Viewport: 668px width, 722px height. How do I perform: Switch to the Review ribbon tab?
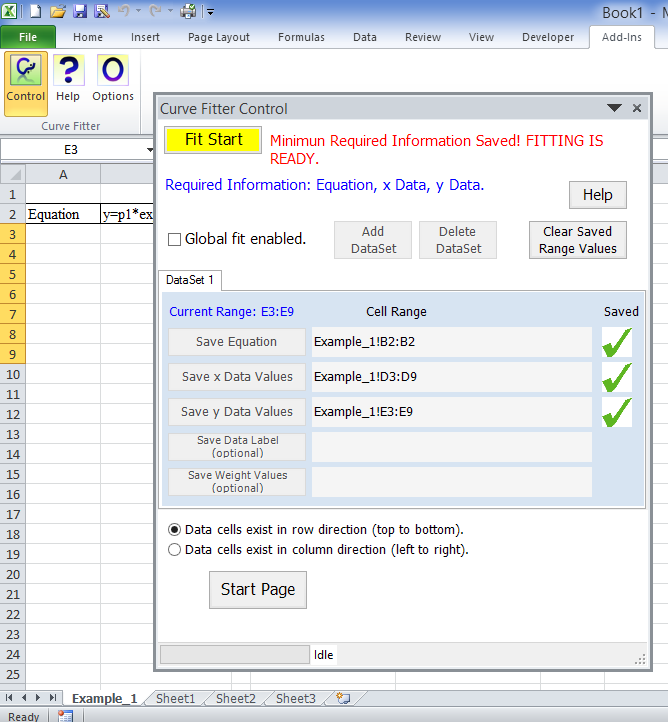pyautogui.click(x=423, y=37)
